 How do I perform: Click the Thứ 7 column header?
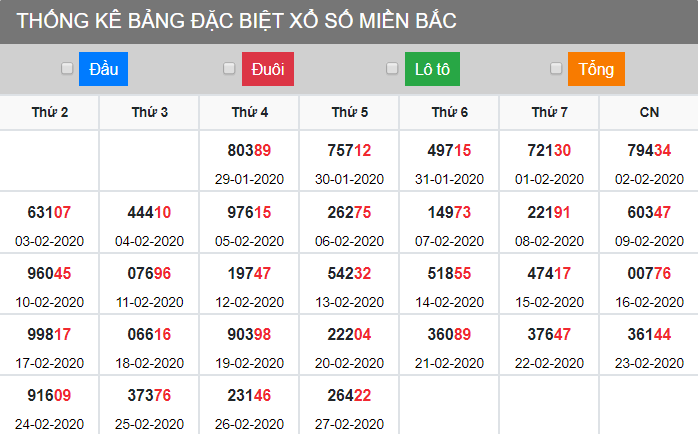550,112
